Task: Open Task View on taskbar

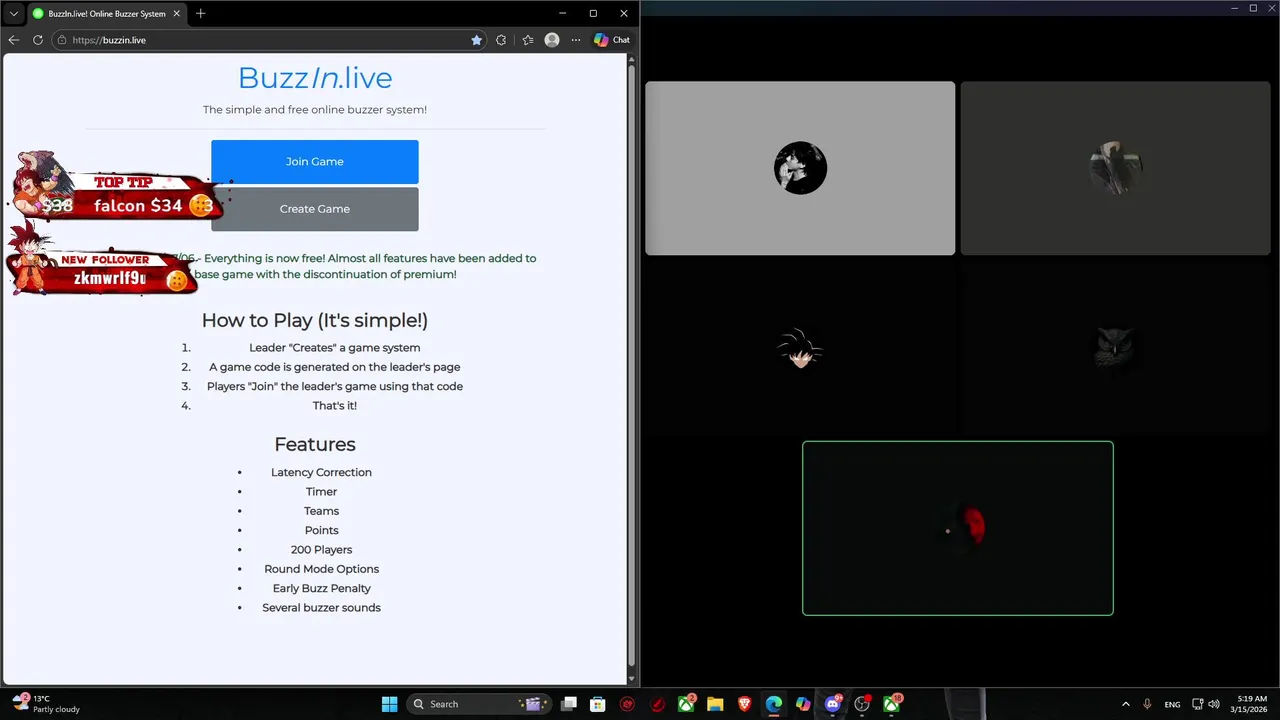Action: pos(568,704)
